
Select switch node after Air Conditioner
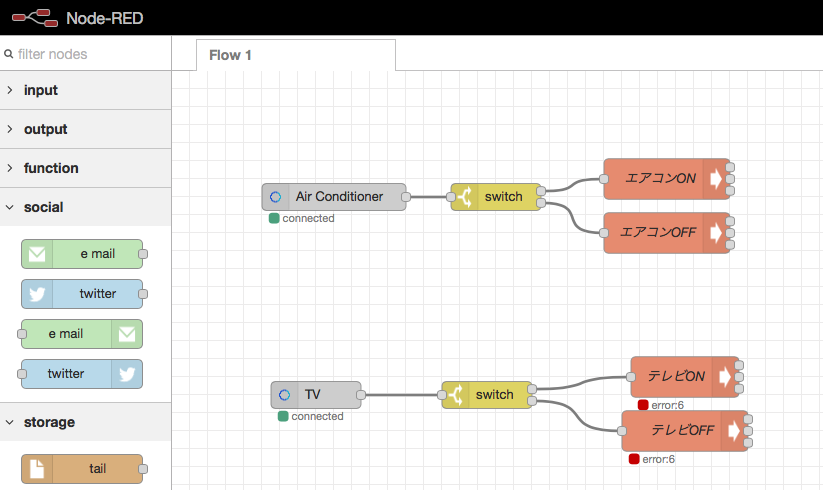[x=496, y=197]
